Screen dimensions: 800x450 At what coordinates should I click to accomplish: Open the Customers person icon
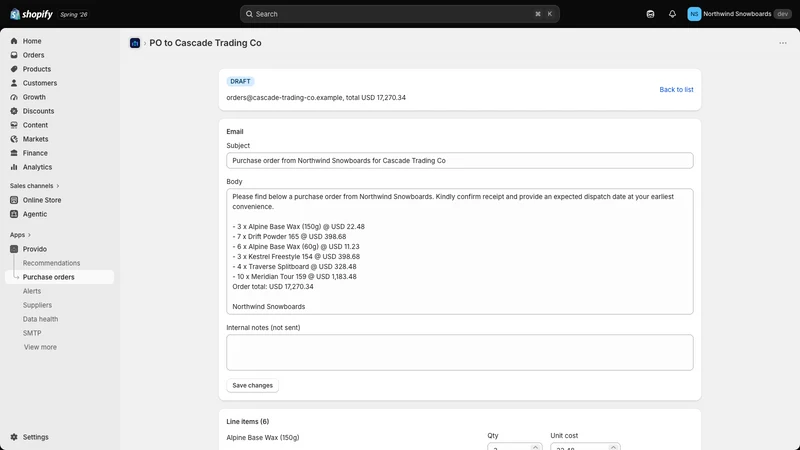(14, 83)
